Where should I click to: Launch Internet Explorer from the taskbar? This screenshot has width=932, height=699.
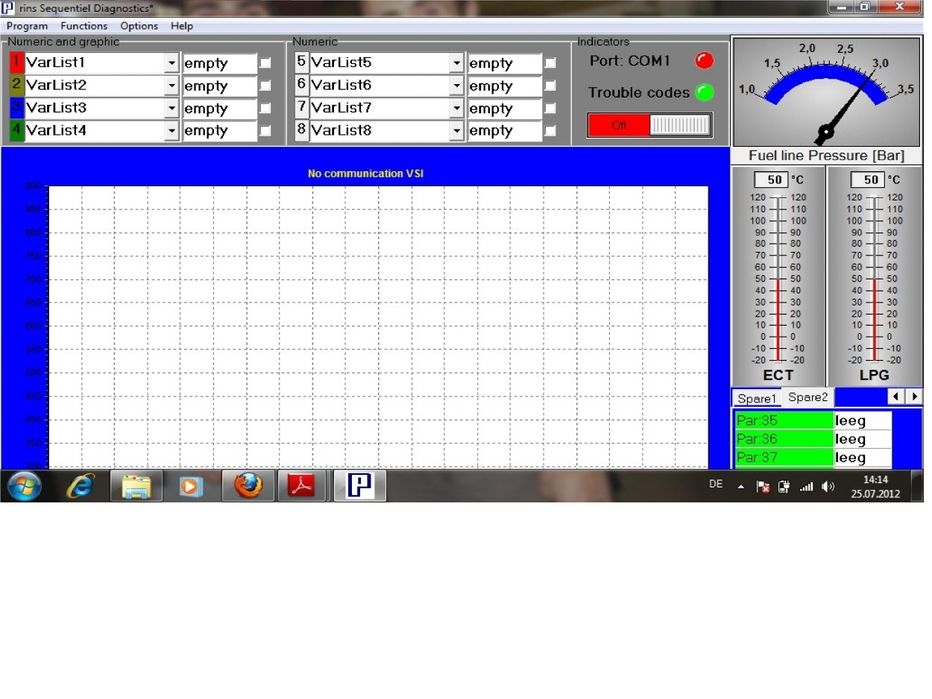click(x=81, y=486)
